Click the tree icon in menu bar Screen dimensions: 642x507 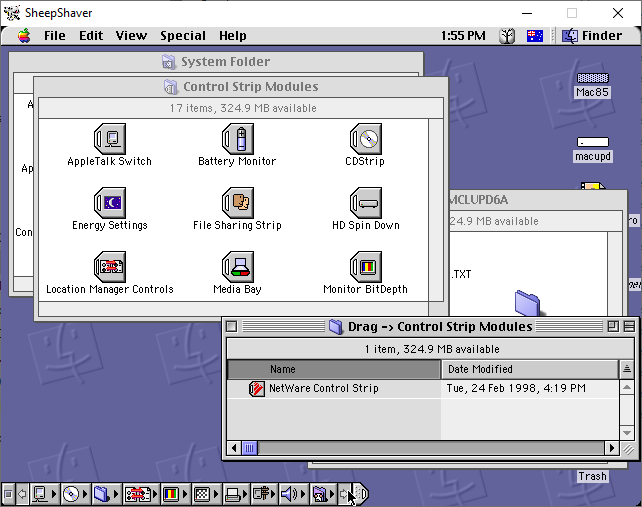click(x=507, y=36)
